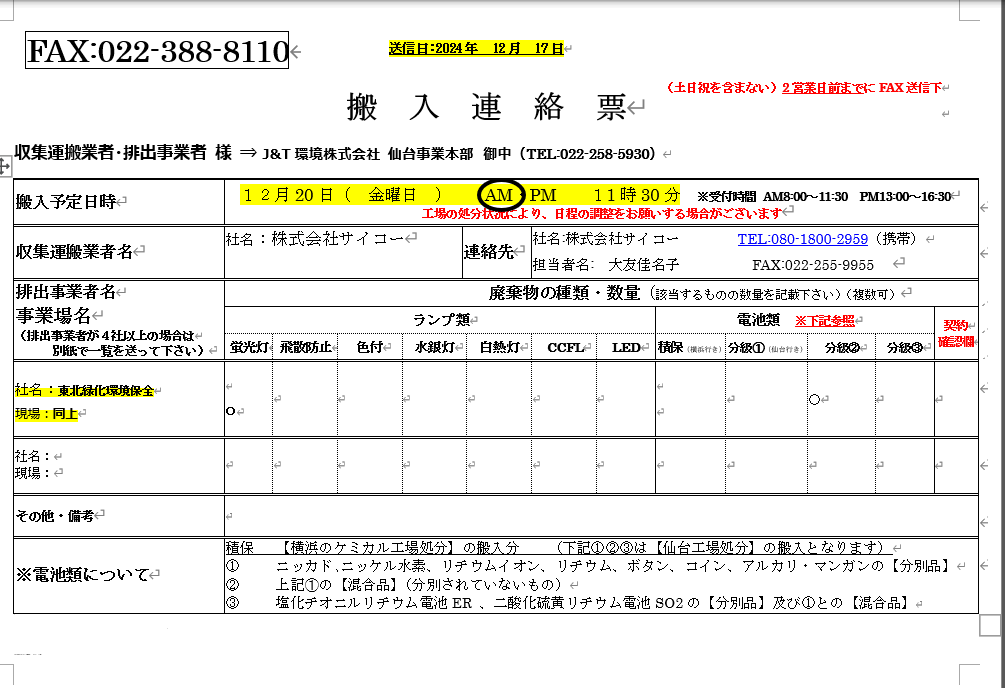Click the FAX:022-255-9955 contact number

[x=812, y=265]
